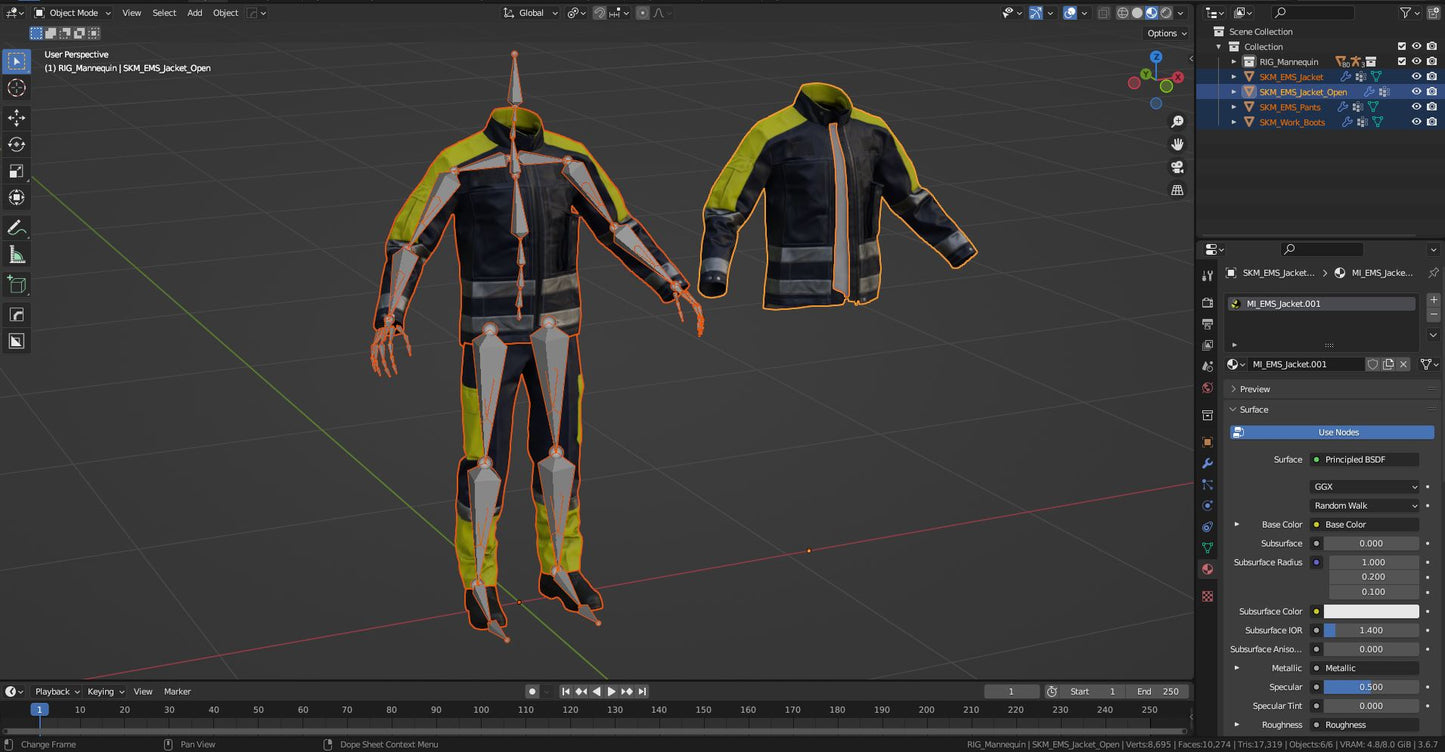Hide SKM_EMS_Pants in the viewport
1445x752 pixels.
pos(1416,107)
